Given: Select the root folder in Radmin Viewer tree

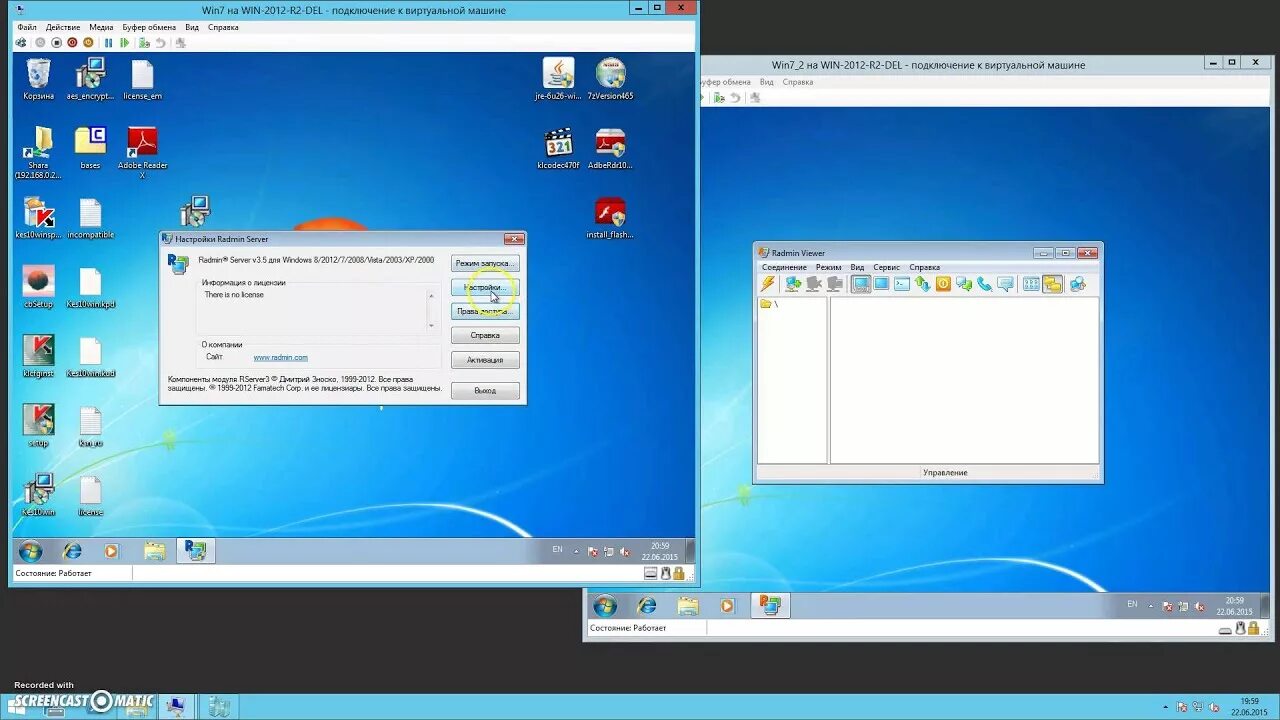Looking at the screenshot, I should [768, 304].
